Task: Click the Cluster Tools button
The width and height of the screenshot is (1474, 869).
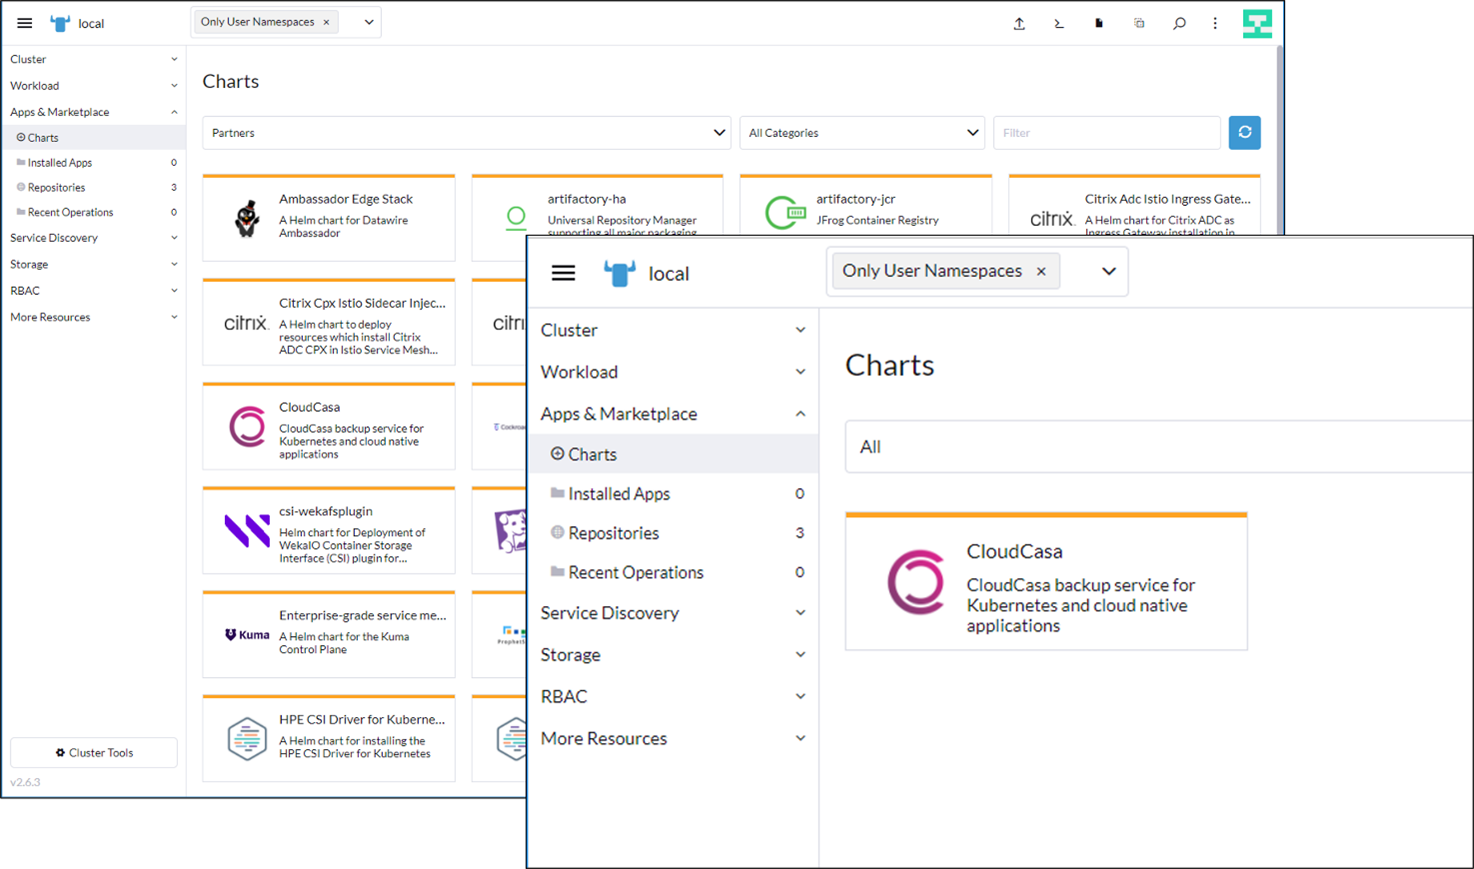Action: pyautogui.click(x=94, y=753)
